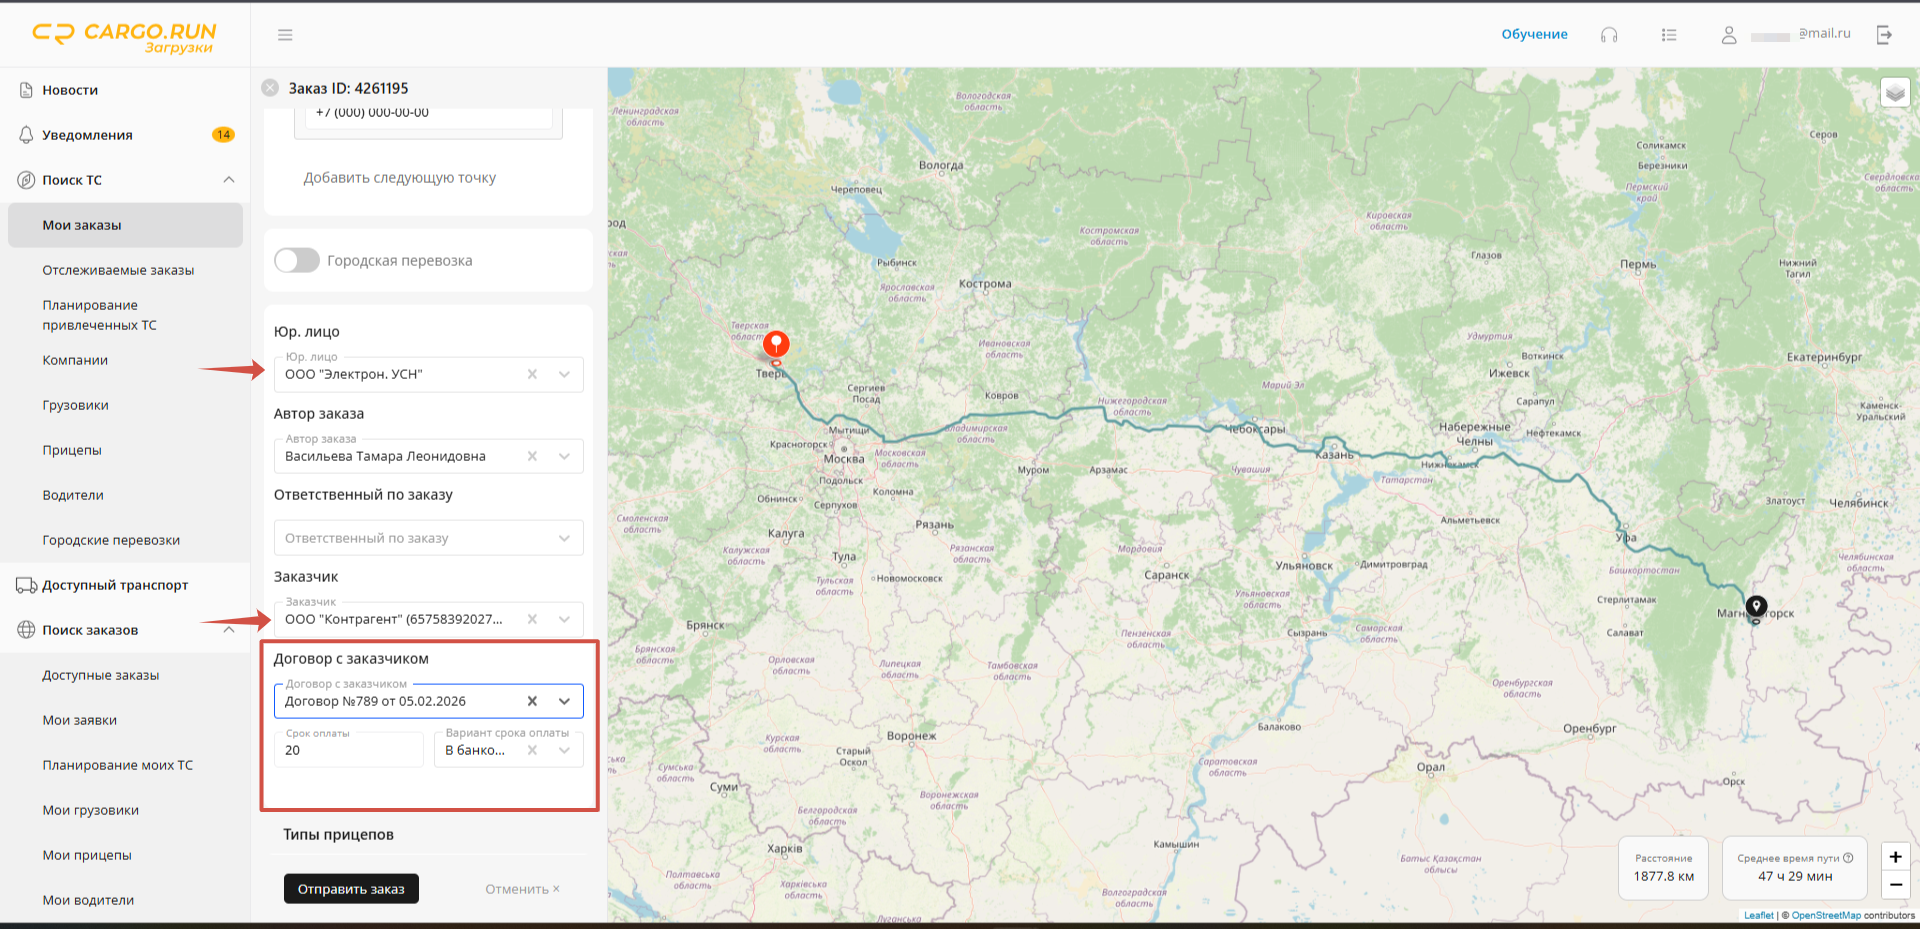This screenshot has height=929, width=1920.
Task: Clear the Автор заказа selection
Action: click(532, 456)
